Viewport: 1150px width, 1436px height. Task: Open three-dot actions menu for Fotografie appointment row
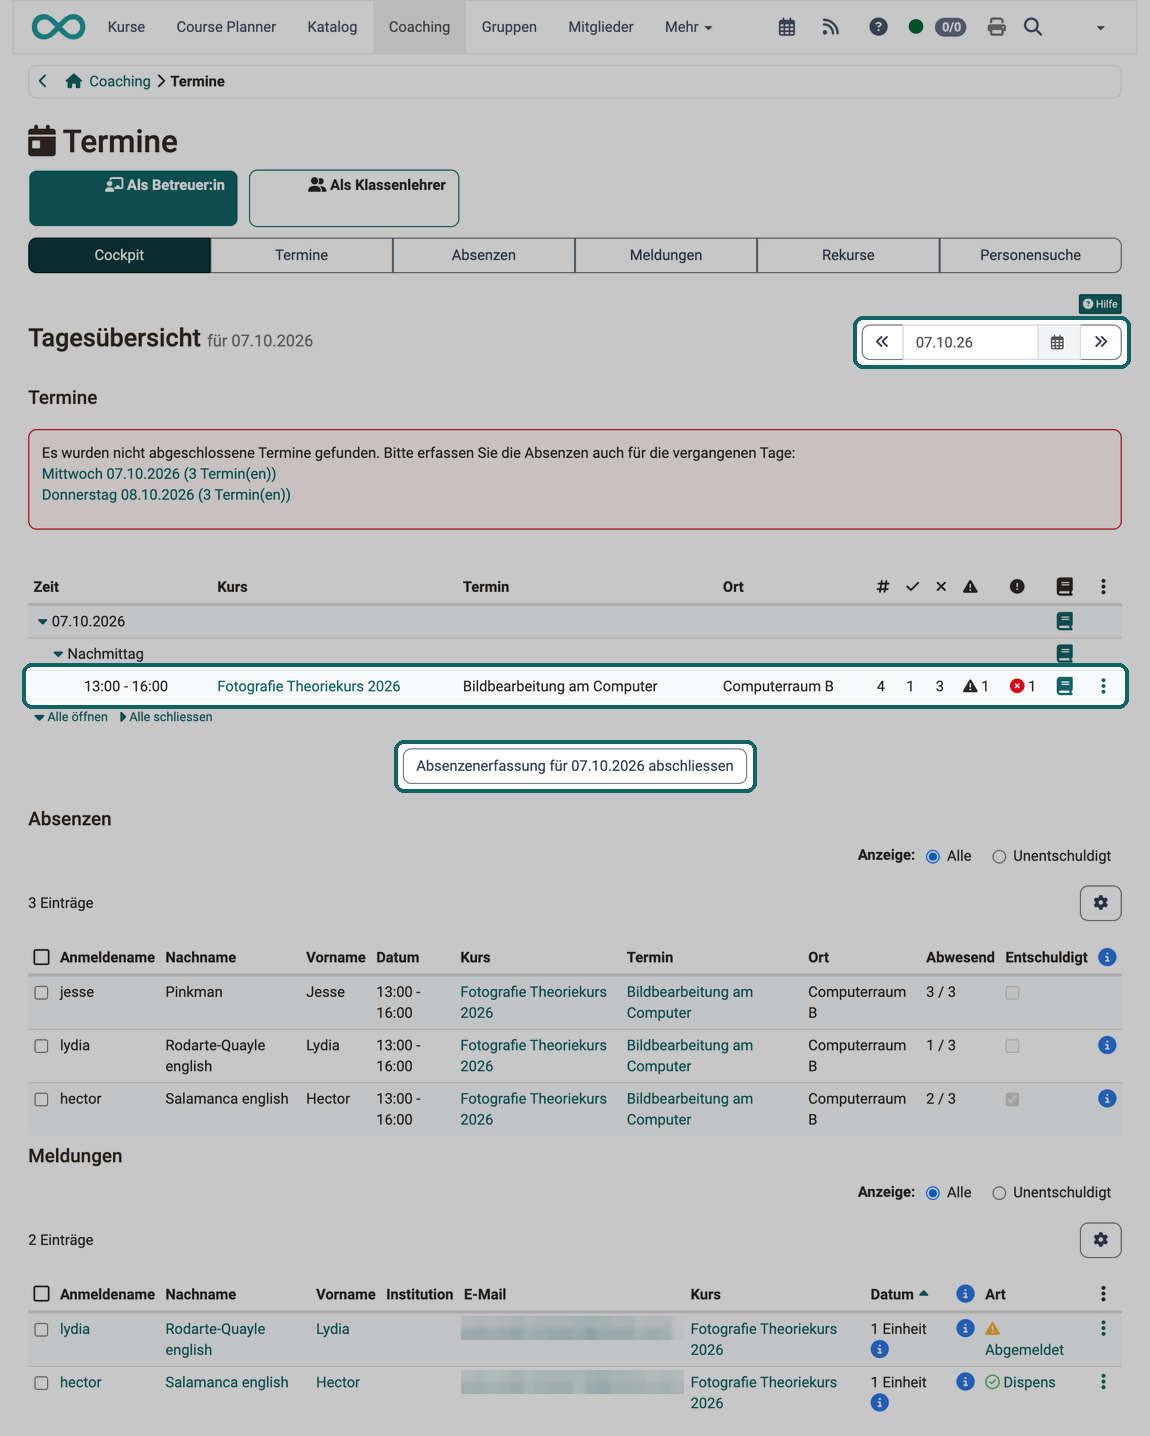1103,686
